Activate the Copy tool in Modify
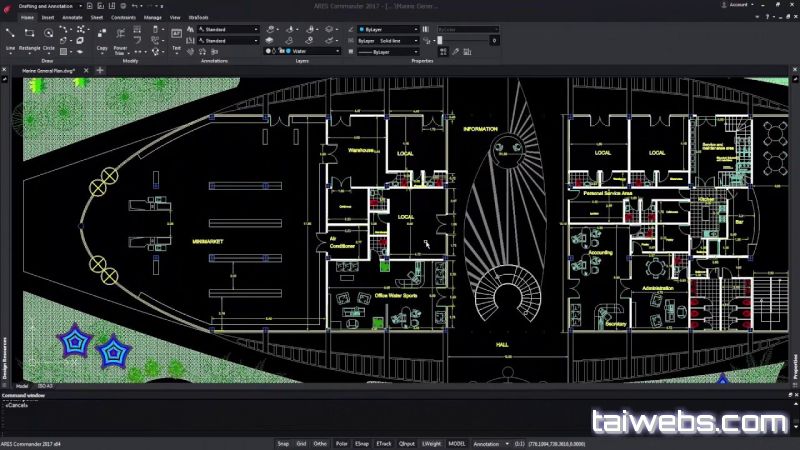Image resolution: width=800 pixels, height=450 pixels. point(102,37)
